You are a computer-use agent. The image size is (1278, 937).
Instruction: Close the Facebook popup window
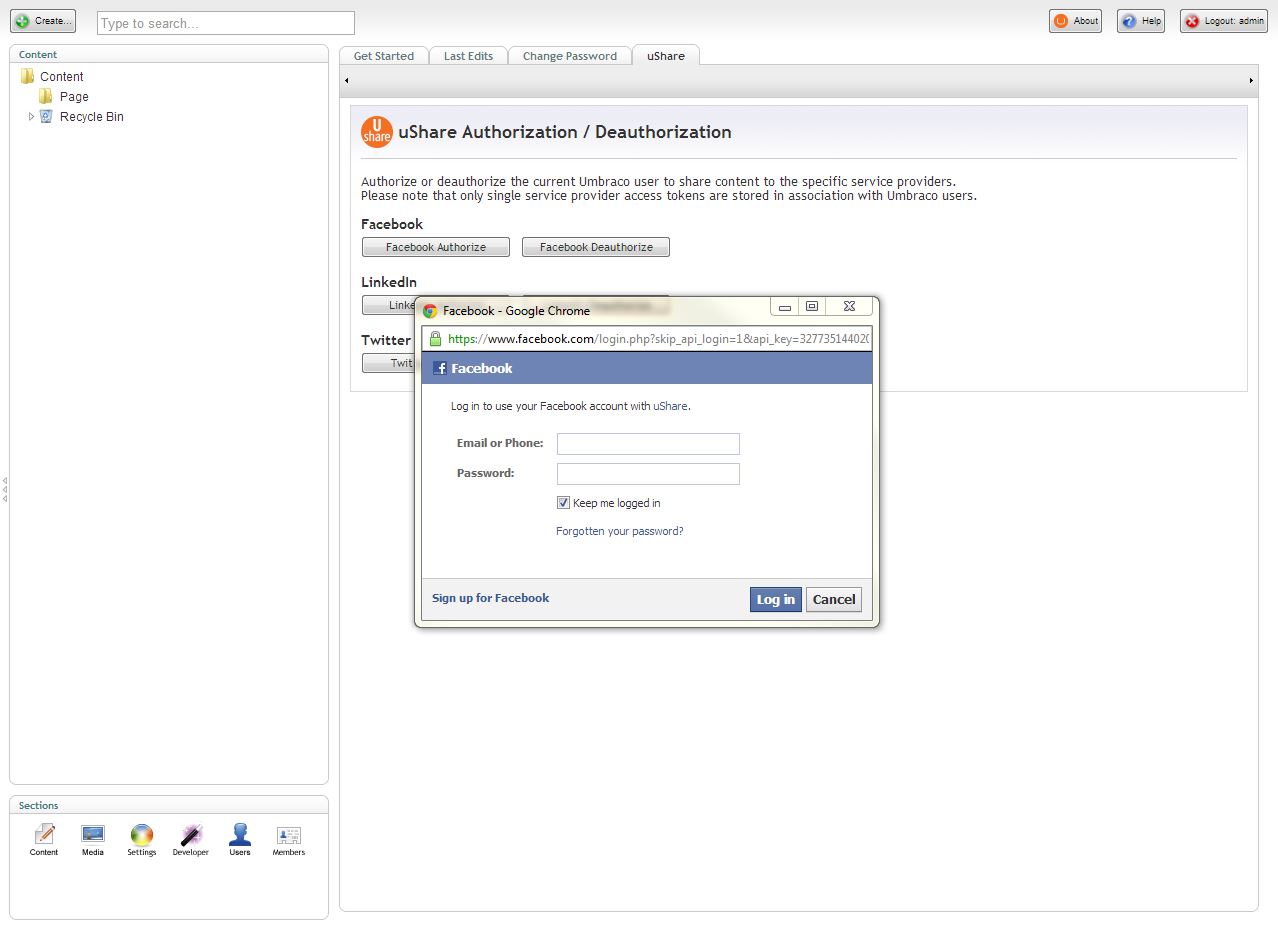[849, 306]
